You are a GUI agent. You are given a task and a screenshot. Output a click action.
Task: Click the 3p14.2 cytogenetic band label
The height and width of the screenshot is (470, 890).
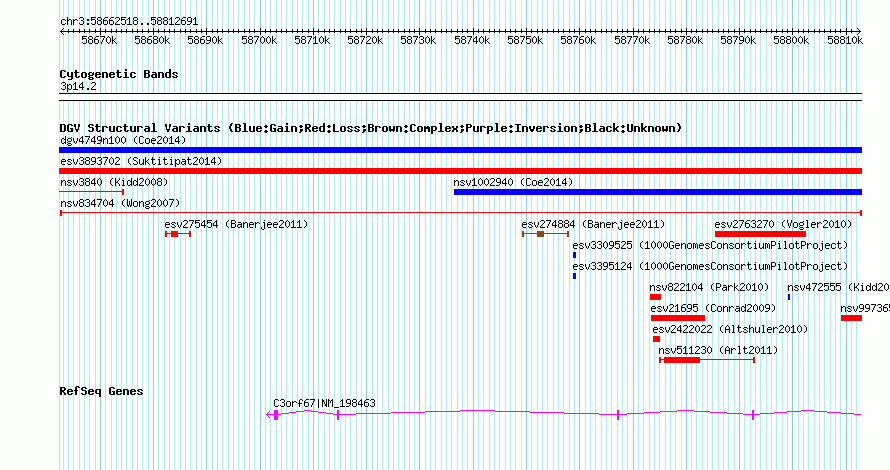[x=78, y=86]
